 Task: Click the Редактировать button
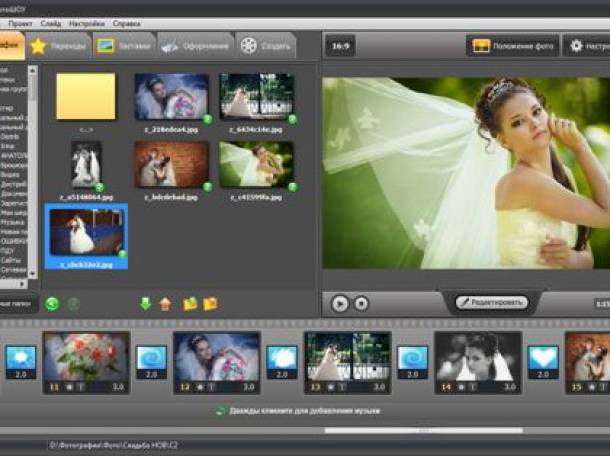click(492, 302)
